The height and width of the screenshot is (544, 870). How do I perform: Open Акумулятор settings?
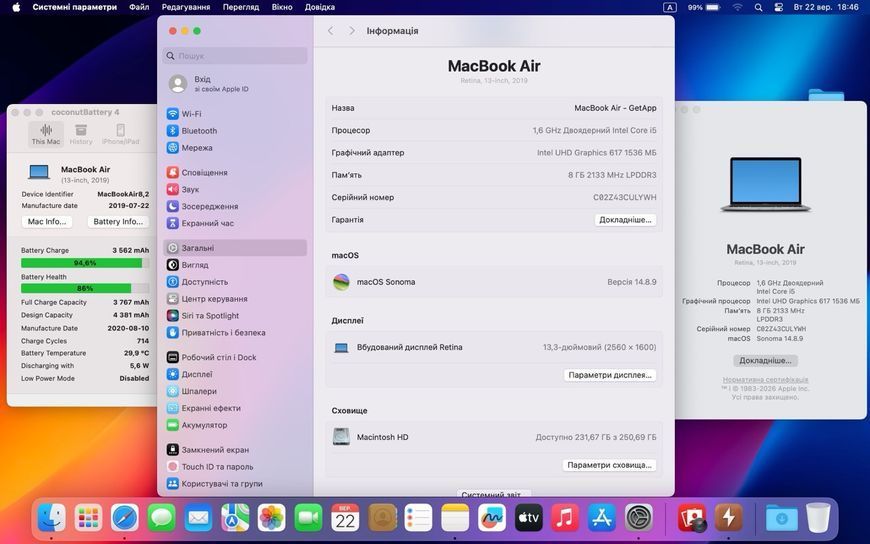pyautogui.click(x=235, y=425)
